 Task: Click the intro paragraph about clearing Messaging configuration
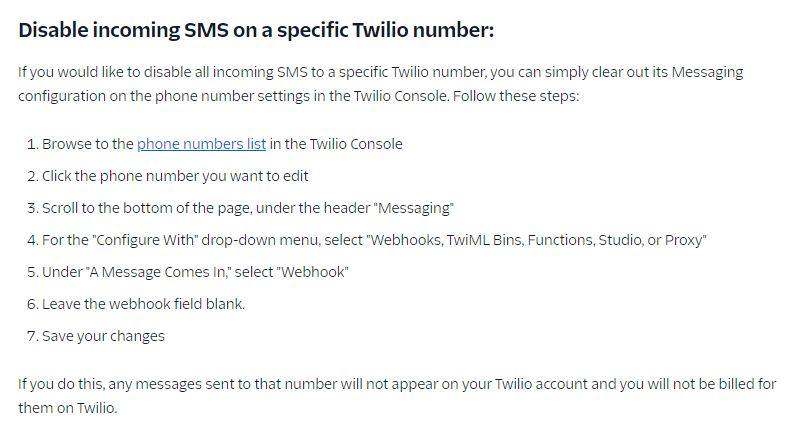(381, 84)
